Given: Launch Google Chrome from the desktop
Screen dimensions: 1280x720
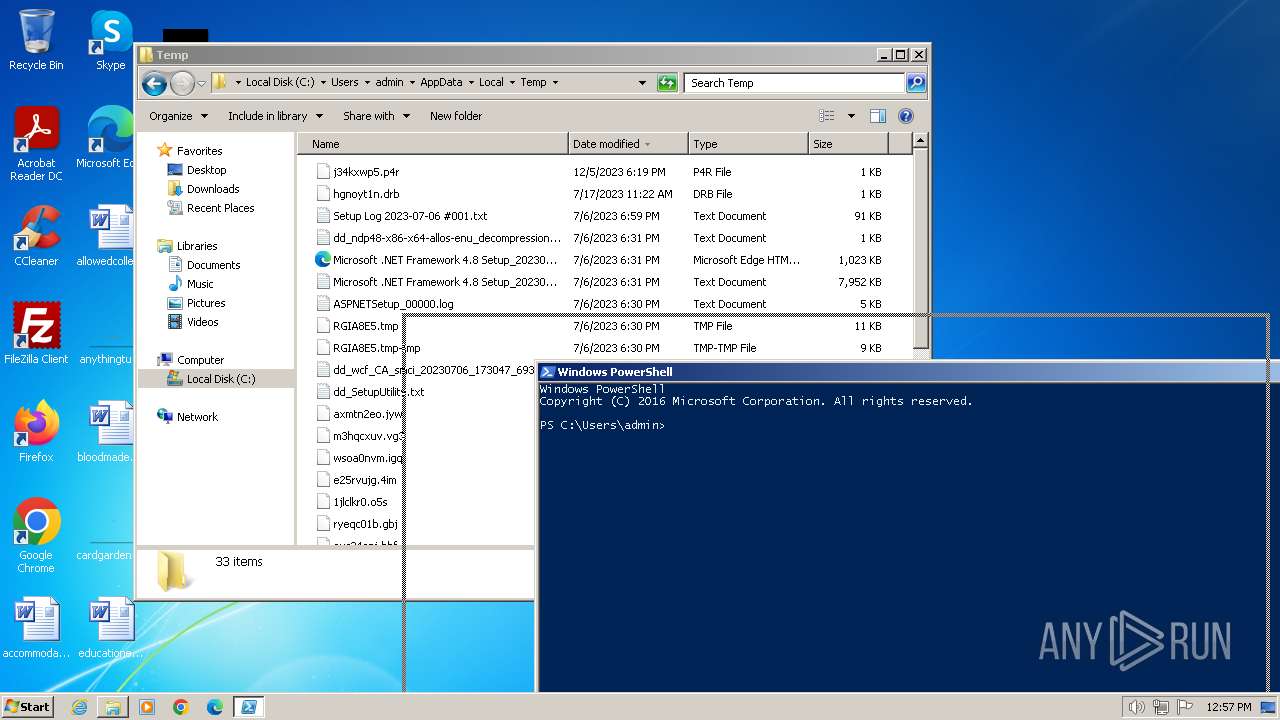Looking at the screenshot, I should pos(36,536).
